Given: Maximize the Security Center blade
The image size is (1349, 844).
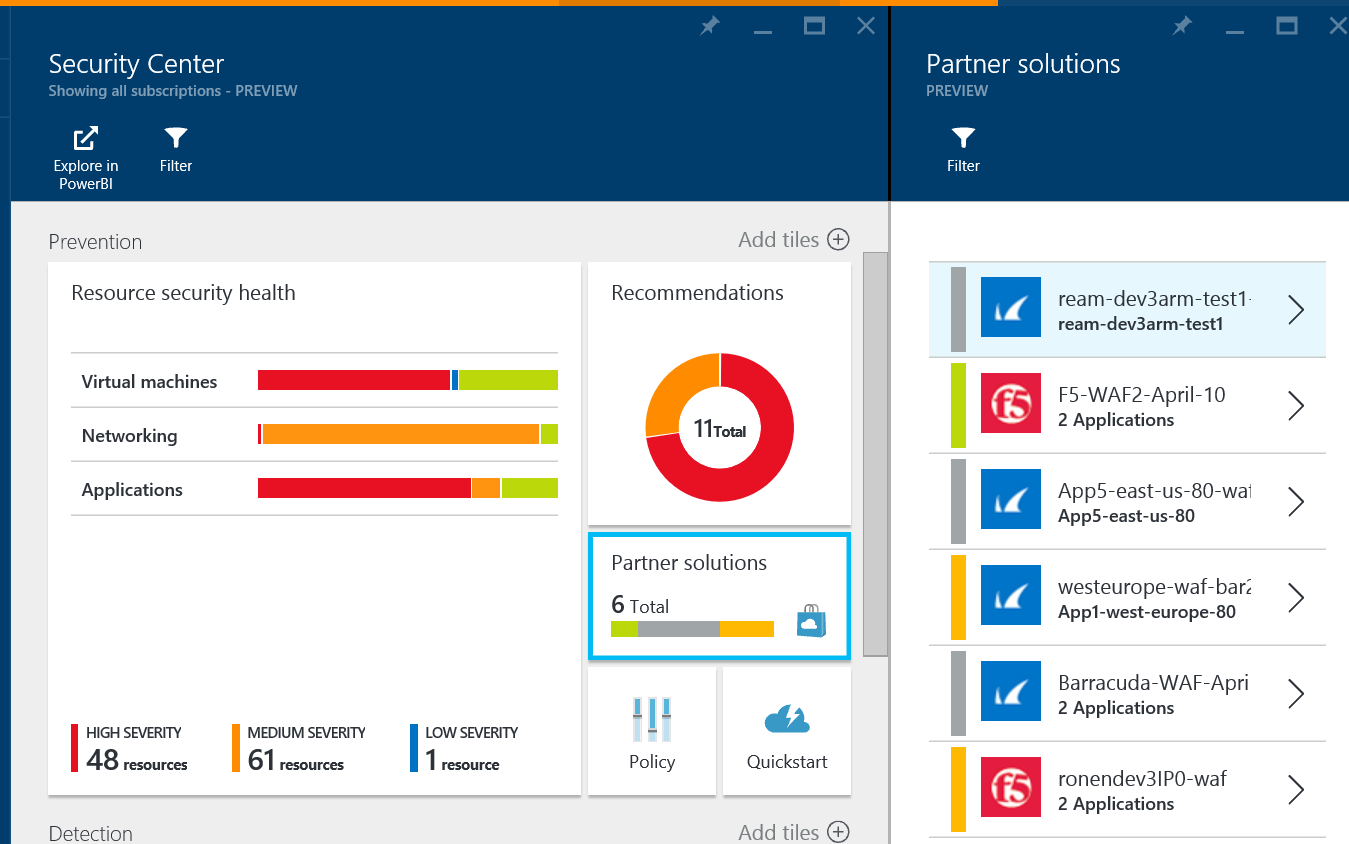Looking at the screenshot, I should pyautogui.click(x=814, y=27).
